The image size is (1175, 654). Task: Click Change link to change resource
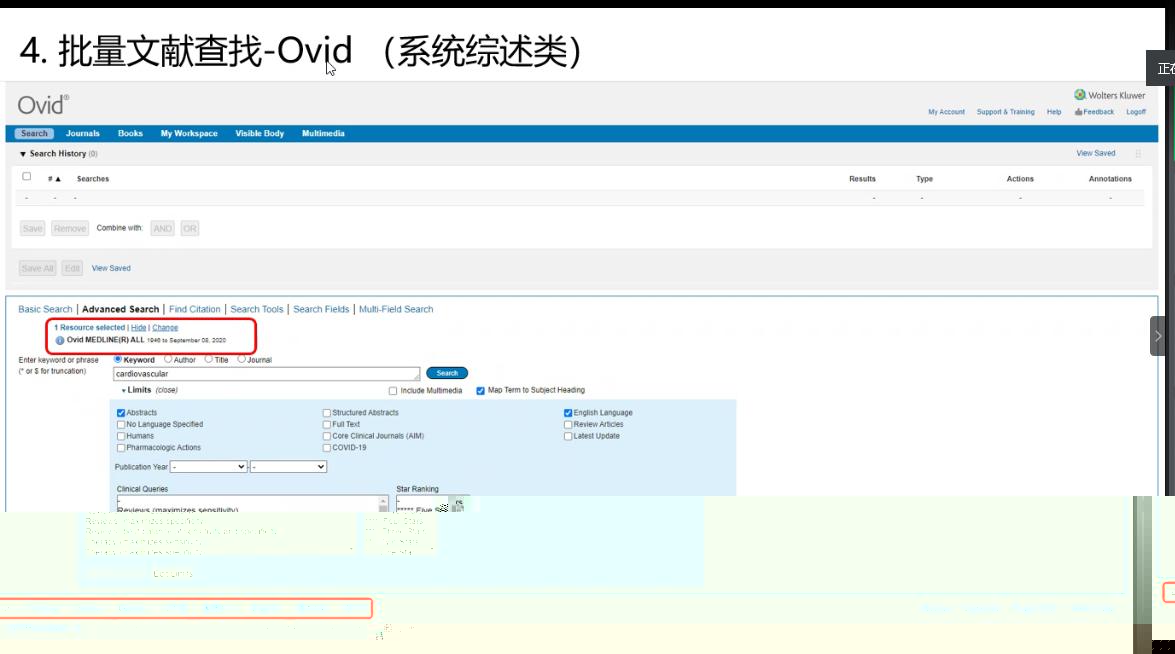pyautogui.click(x=165, y=327)
